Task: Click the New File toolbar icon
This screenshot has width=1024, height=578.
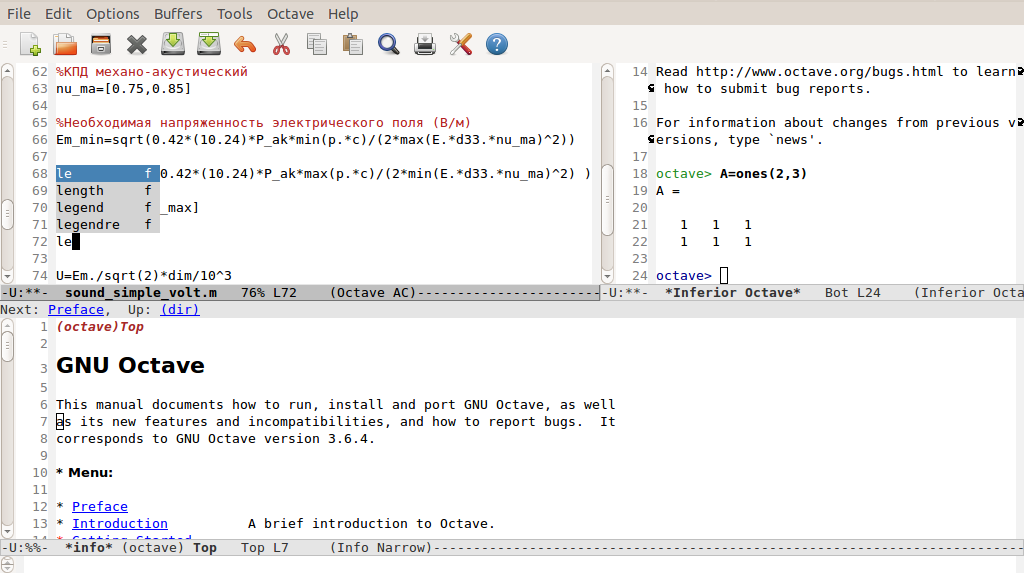Action: 29,44
